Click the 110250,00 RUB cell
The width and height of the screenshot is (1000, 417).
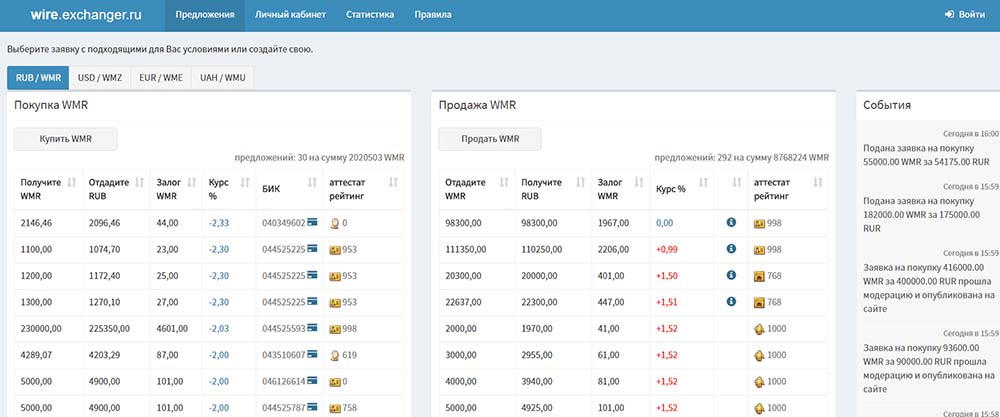coord(542,249)
